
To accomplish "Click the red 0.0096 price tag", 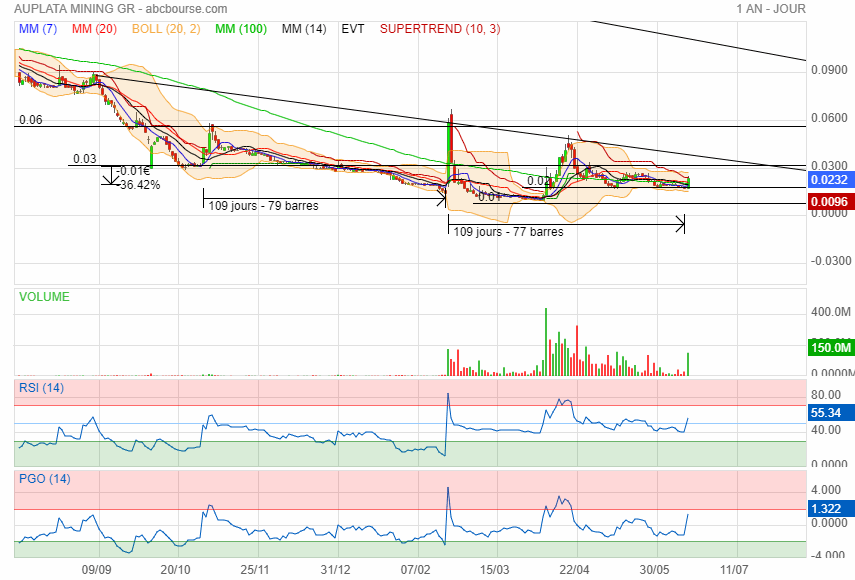I will tap(827, 204).
